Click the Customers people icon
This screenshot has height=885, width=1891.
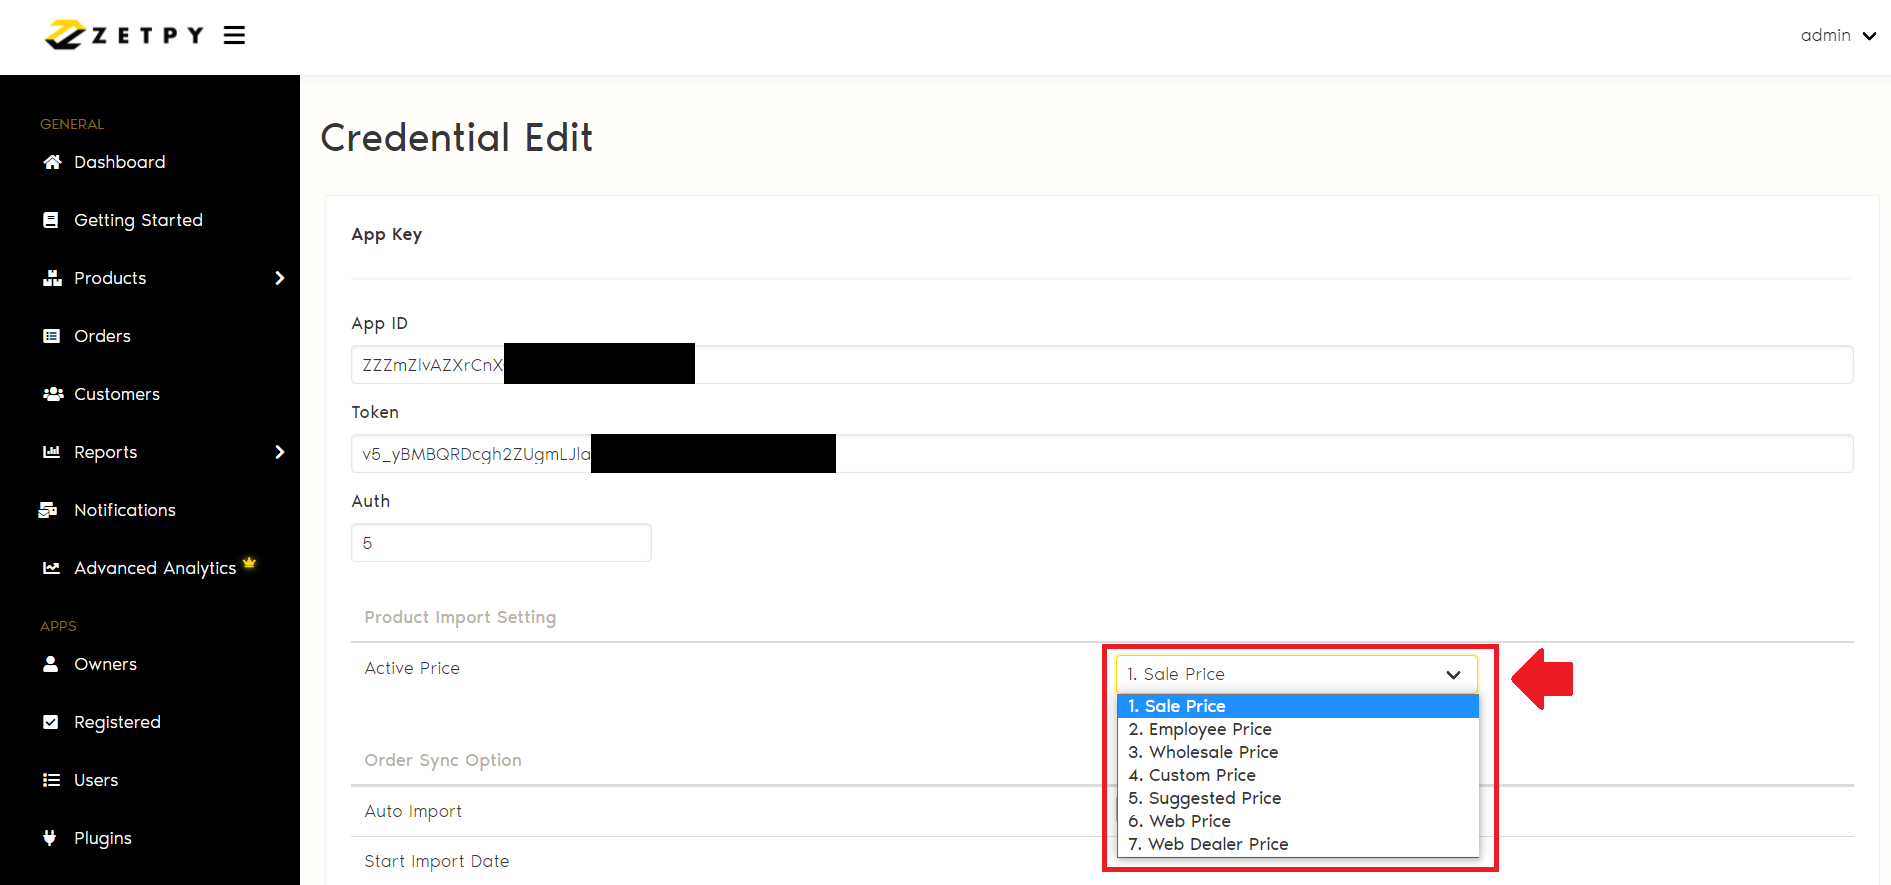53,394
